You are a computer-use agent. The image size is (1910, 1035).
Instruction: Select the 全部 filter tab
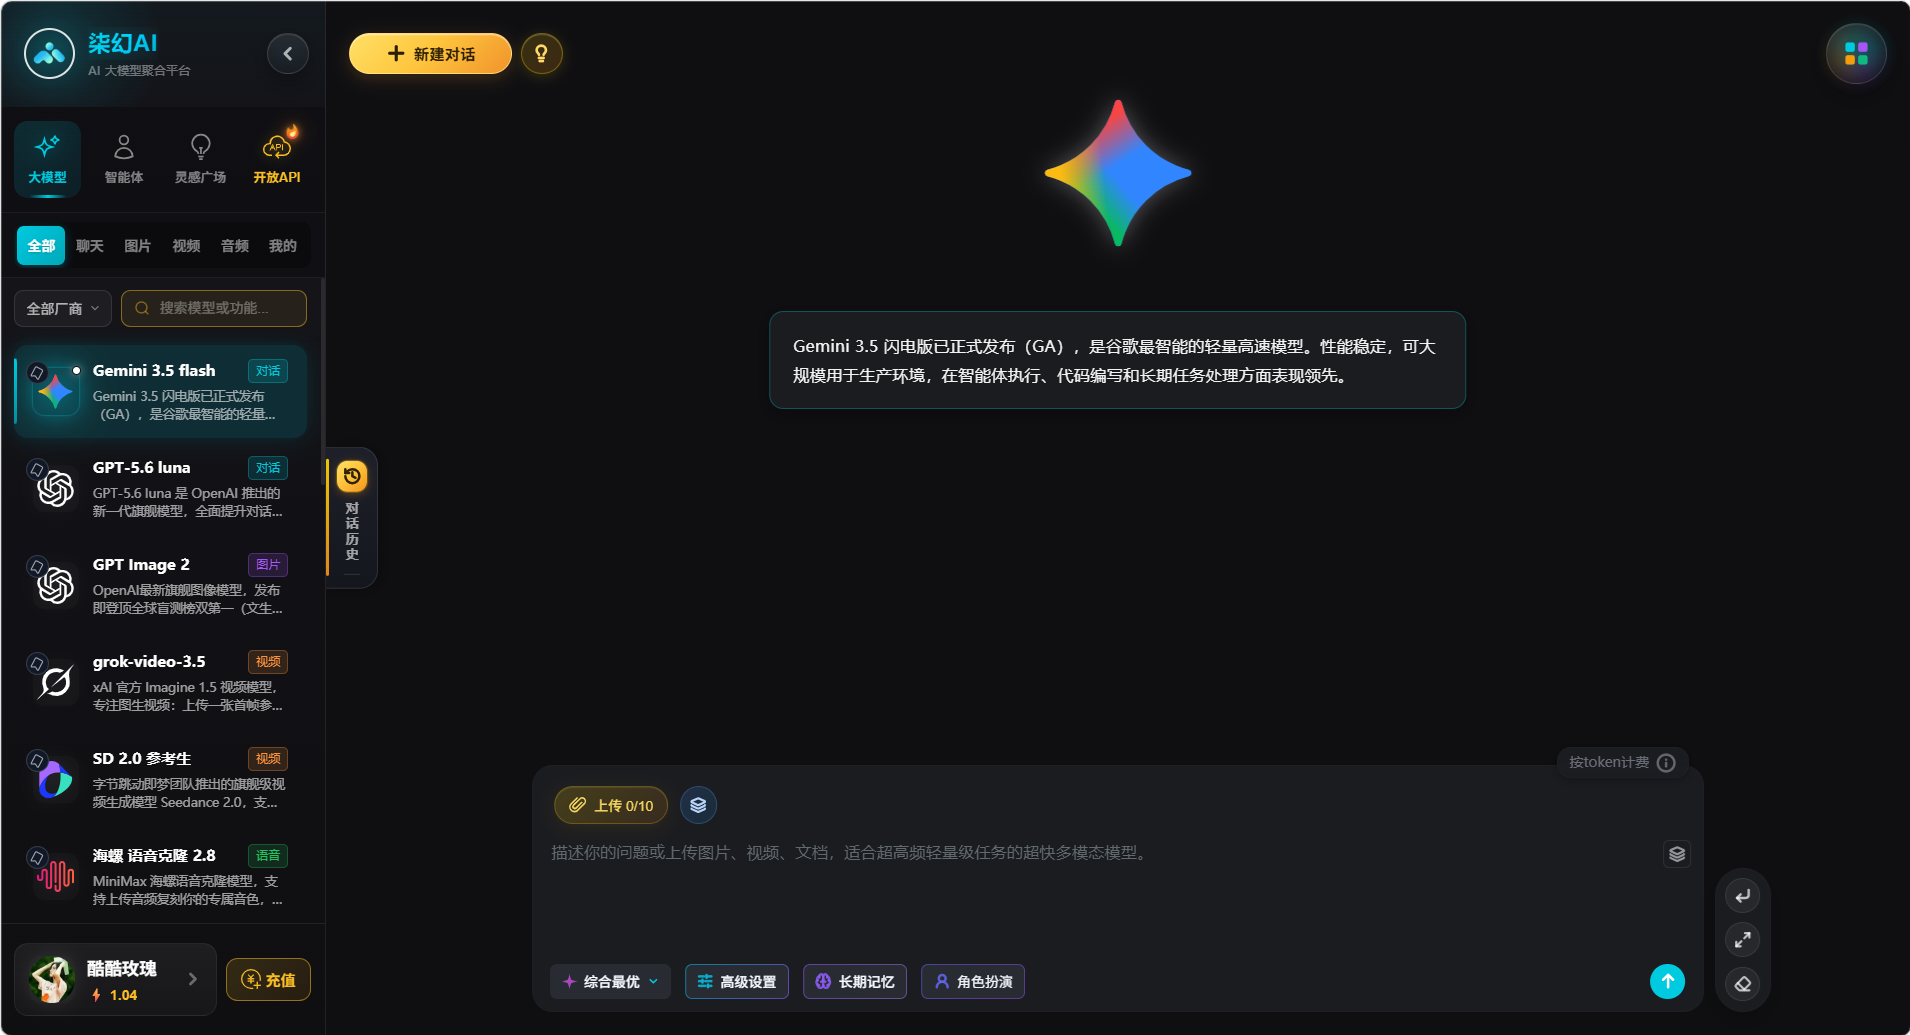(x=41, y=246)
